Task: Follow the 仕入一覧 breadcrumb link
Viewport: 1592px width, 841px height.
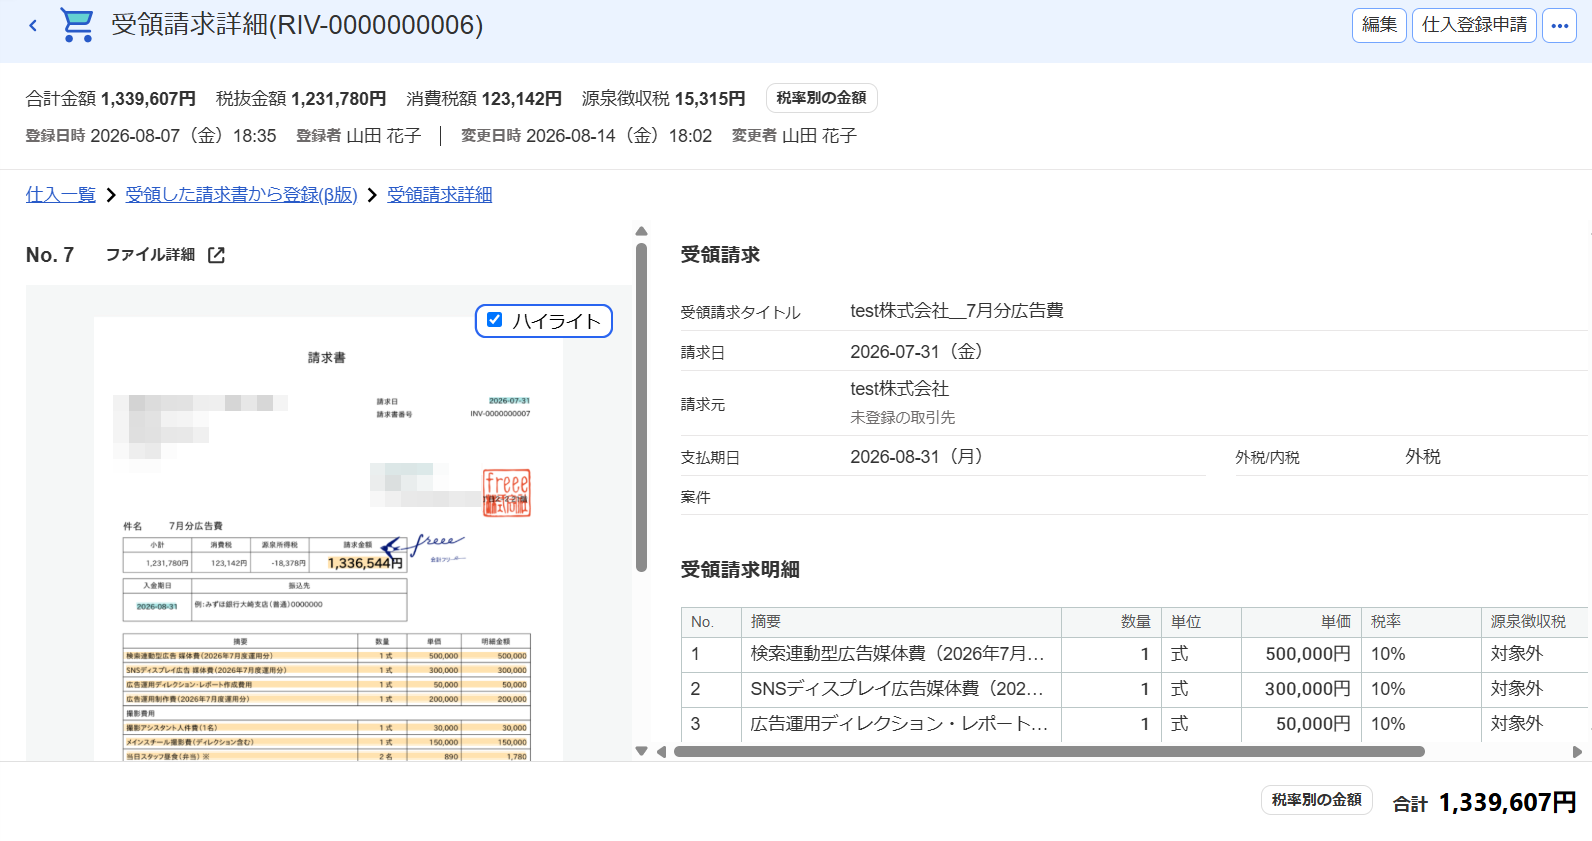Action: click(60, 195)
